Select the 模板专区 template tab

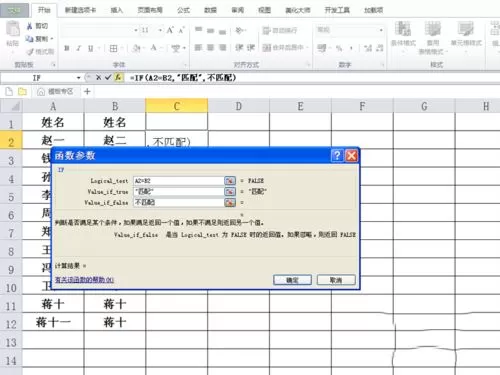coord(55,91)
